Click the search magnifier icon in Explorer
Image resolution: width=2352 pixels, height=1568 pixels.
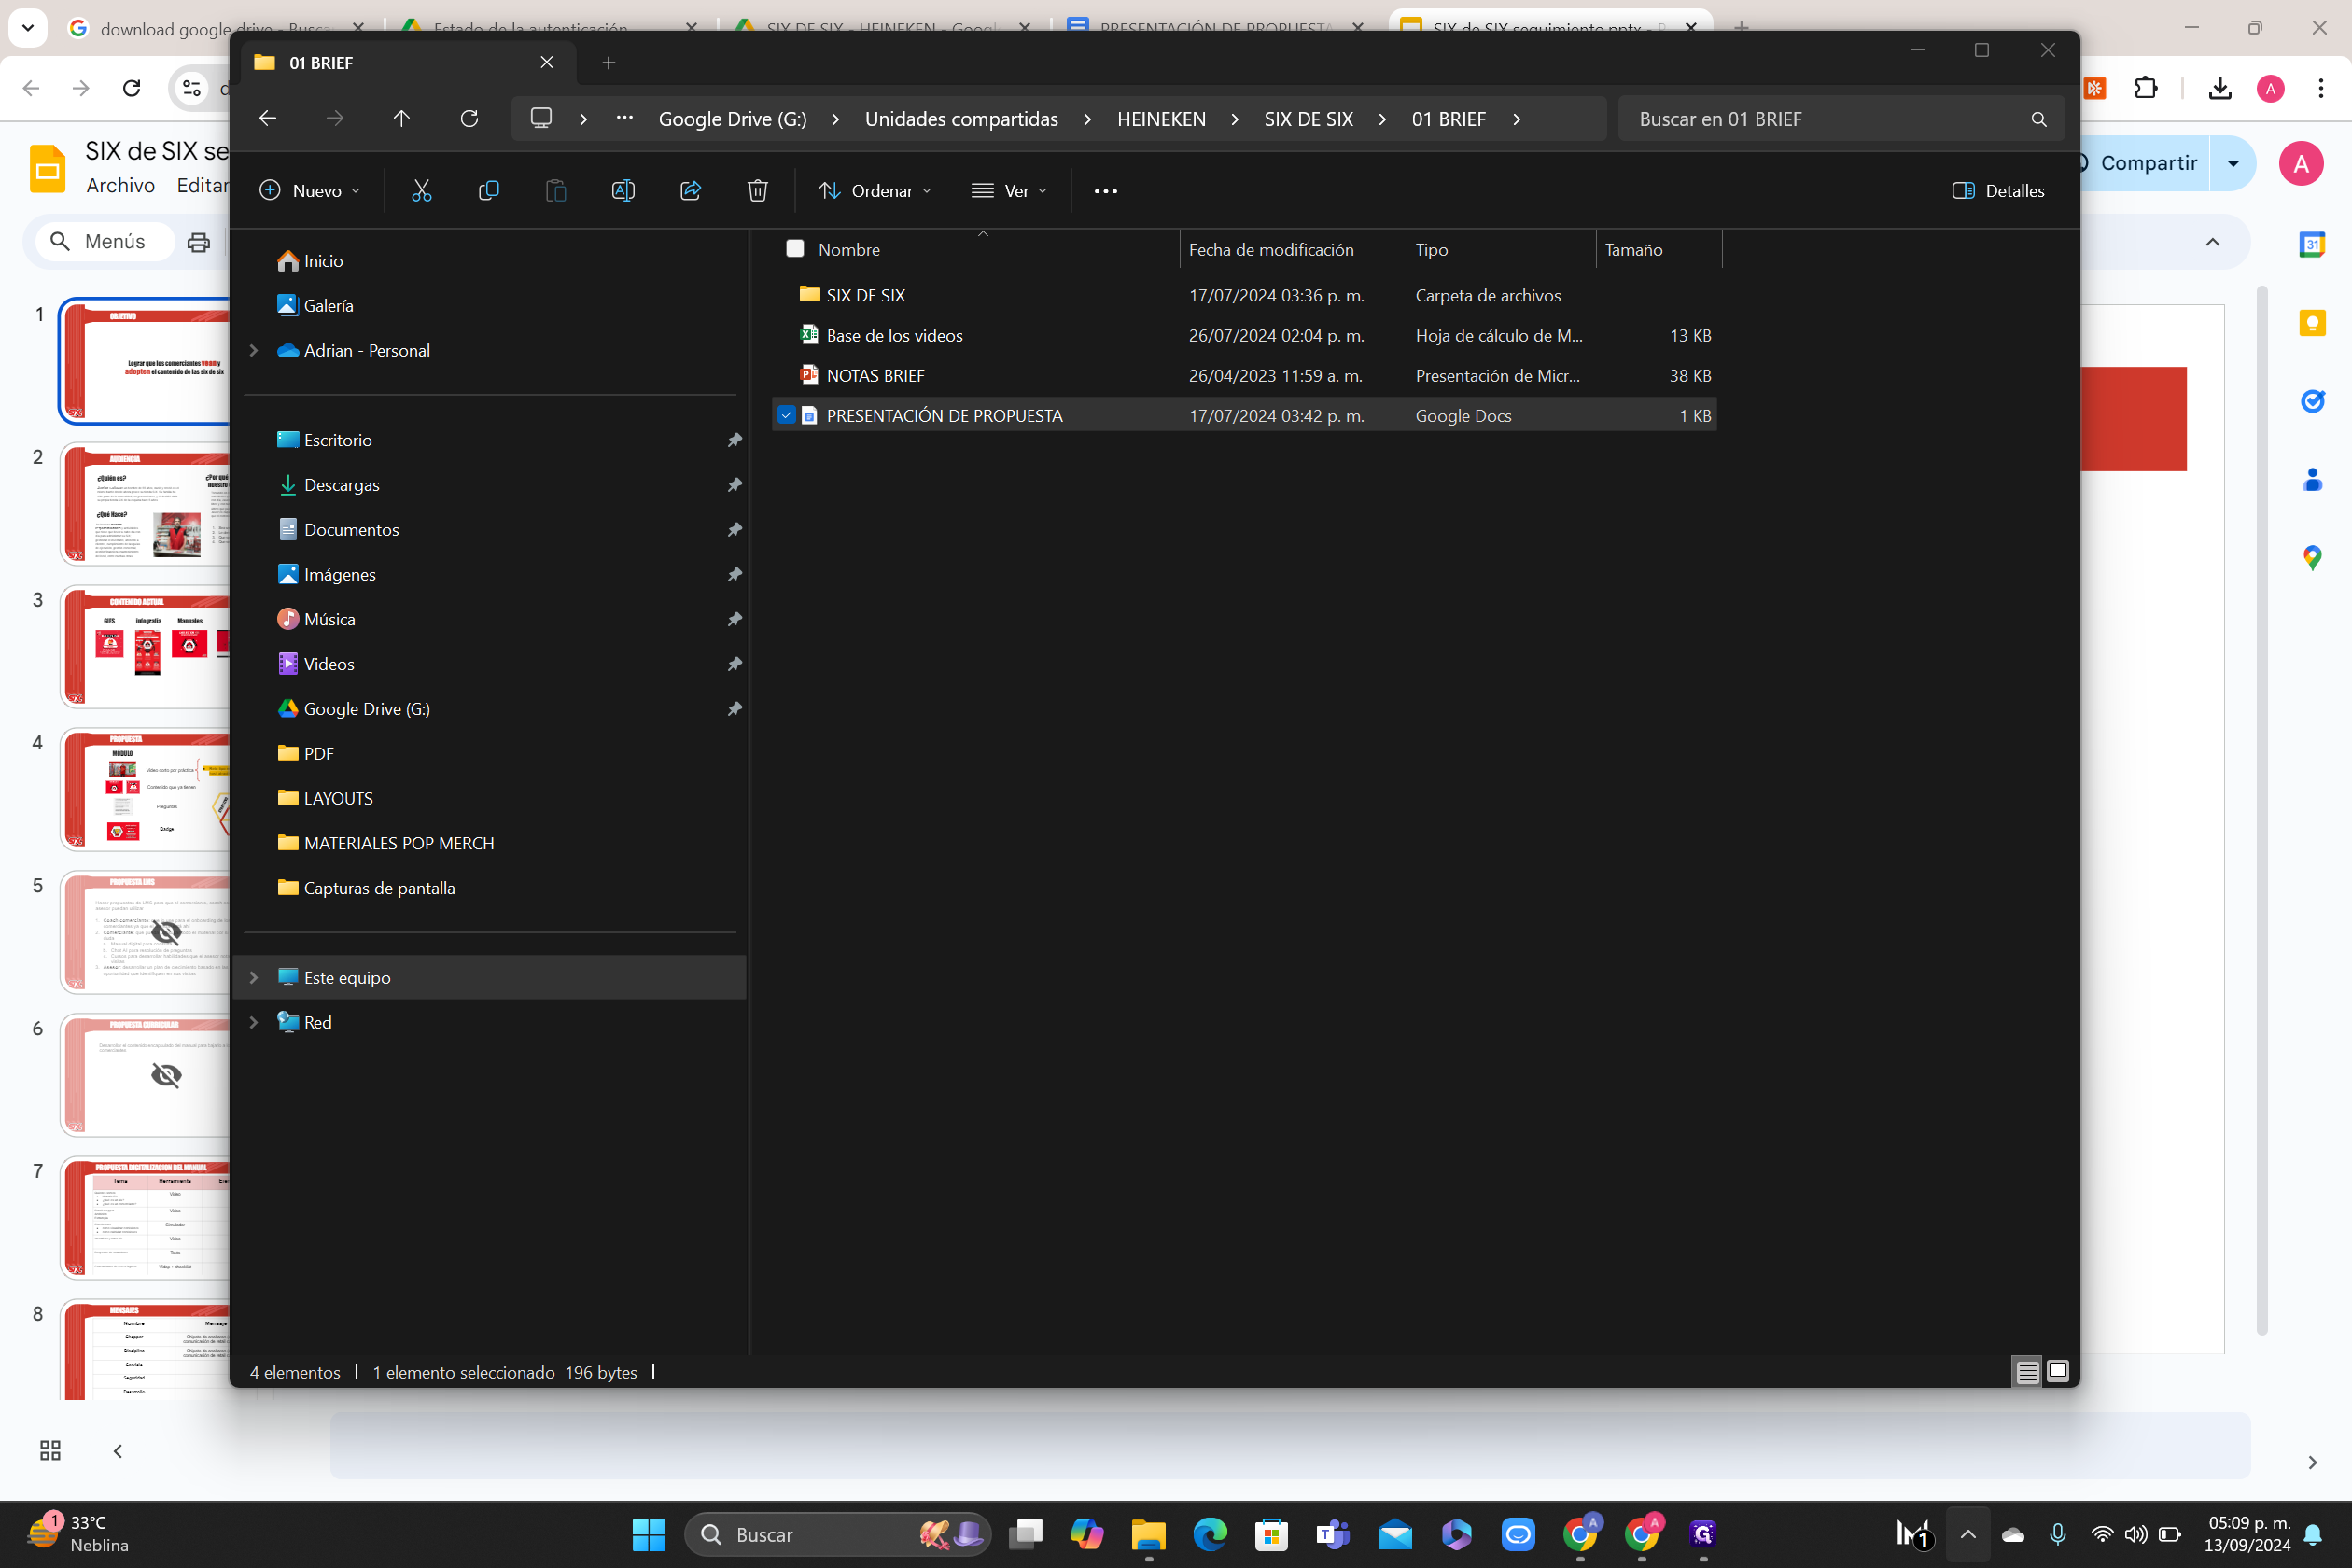[x=2038, y=119]
